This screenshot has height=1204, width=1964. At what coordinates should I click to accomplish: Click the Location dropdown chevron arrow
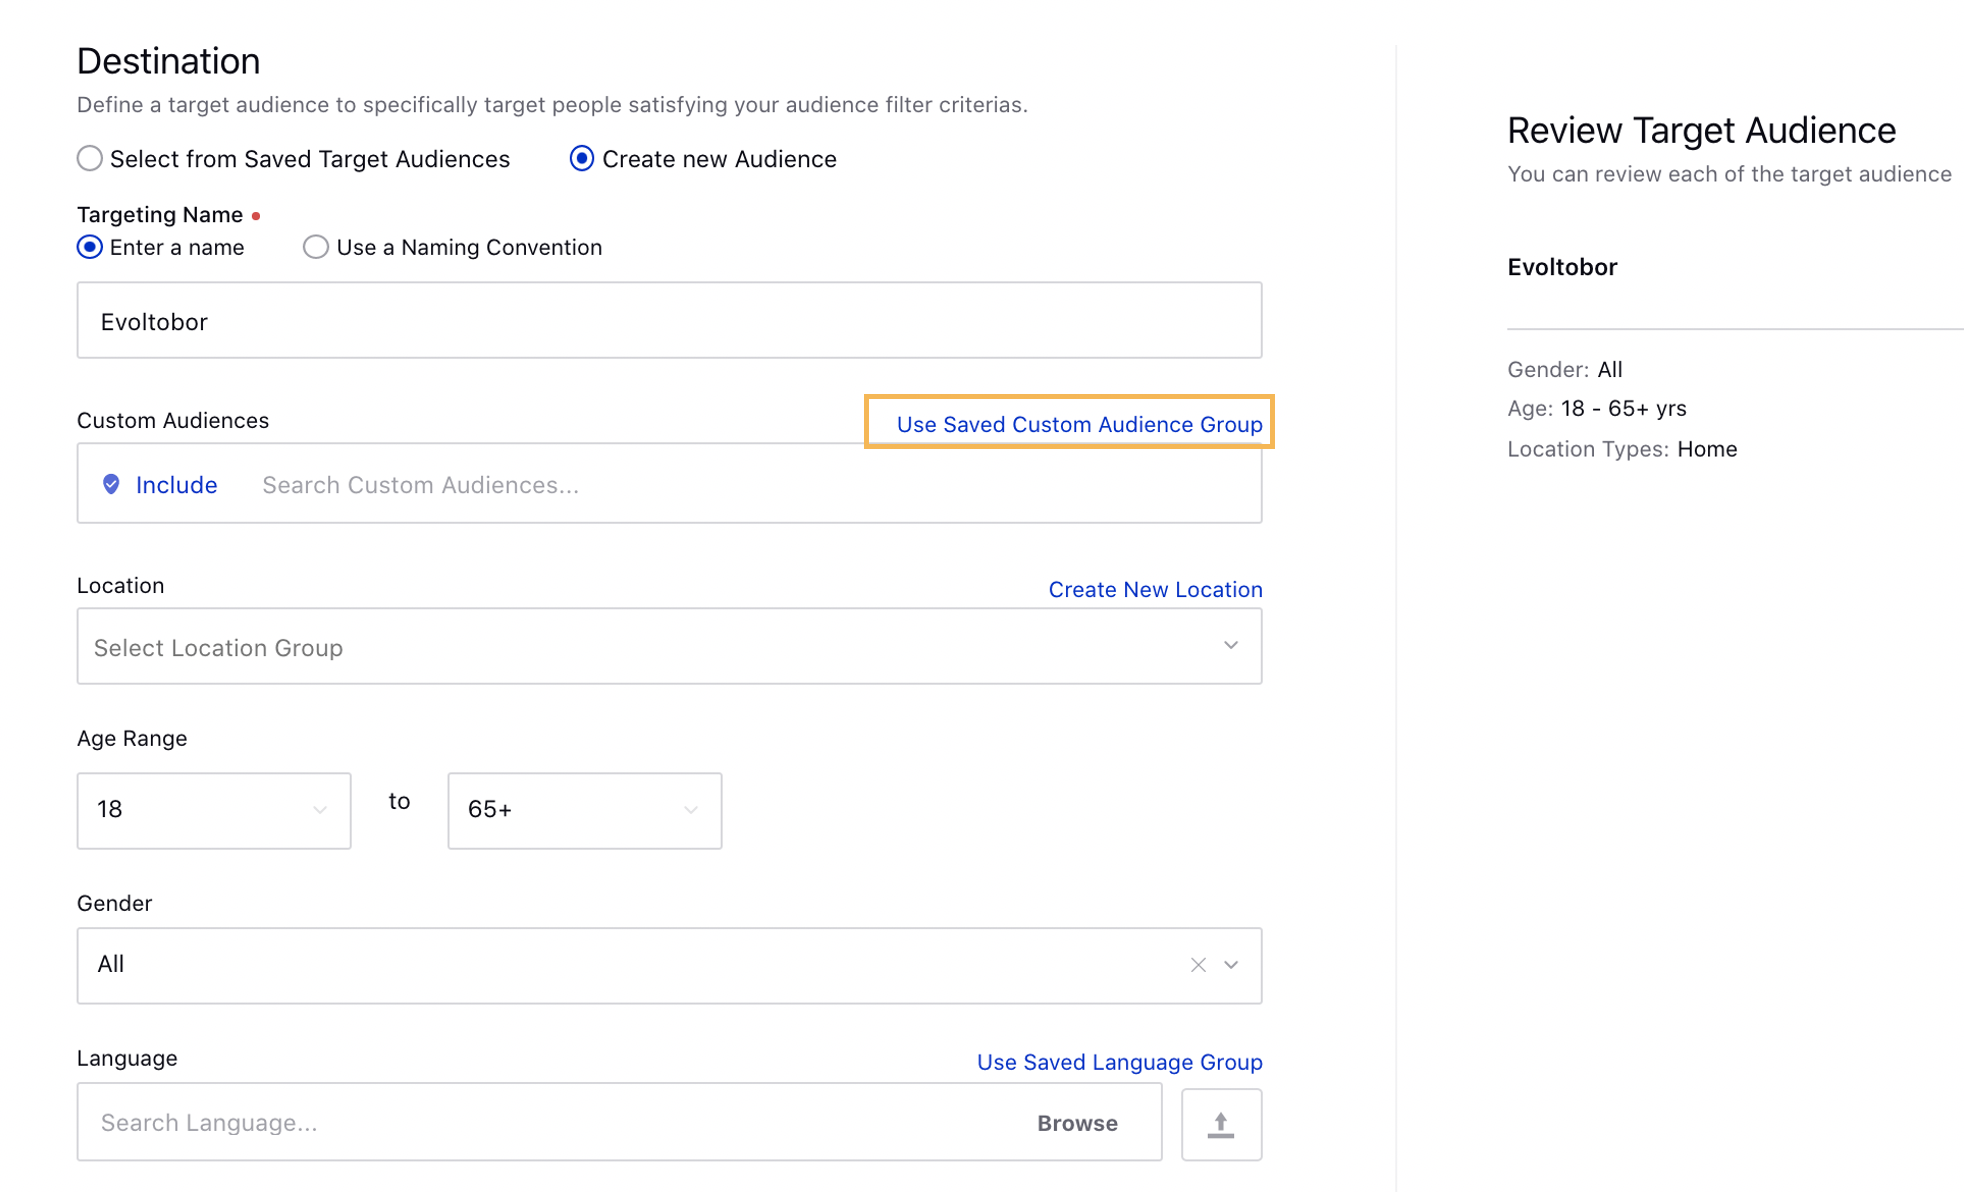tap(1230, 647)
